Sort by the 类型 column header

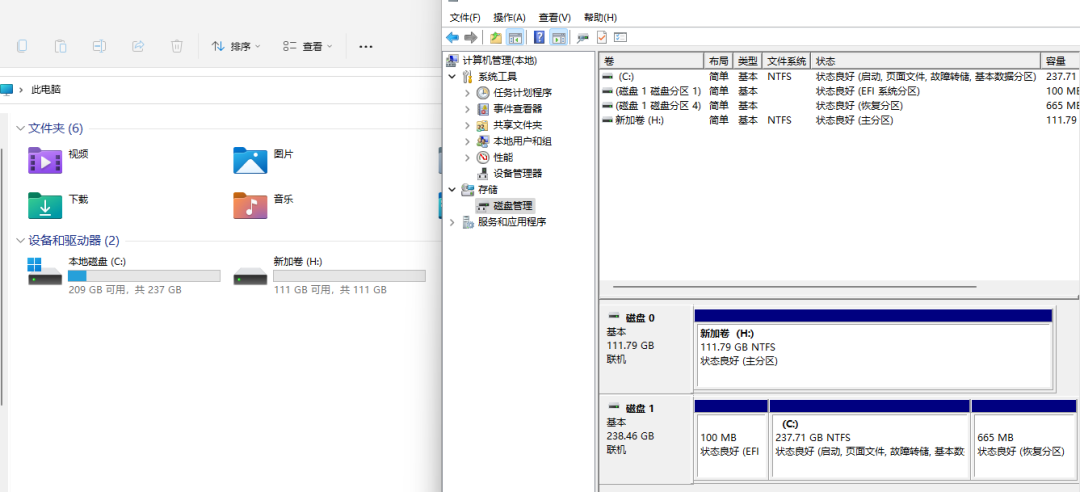pyautogui.click(x=748, y=61)
